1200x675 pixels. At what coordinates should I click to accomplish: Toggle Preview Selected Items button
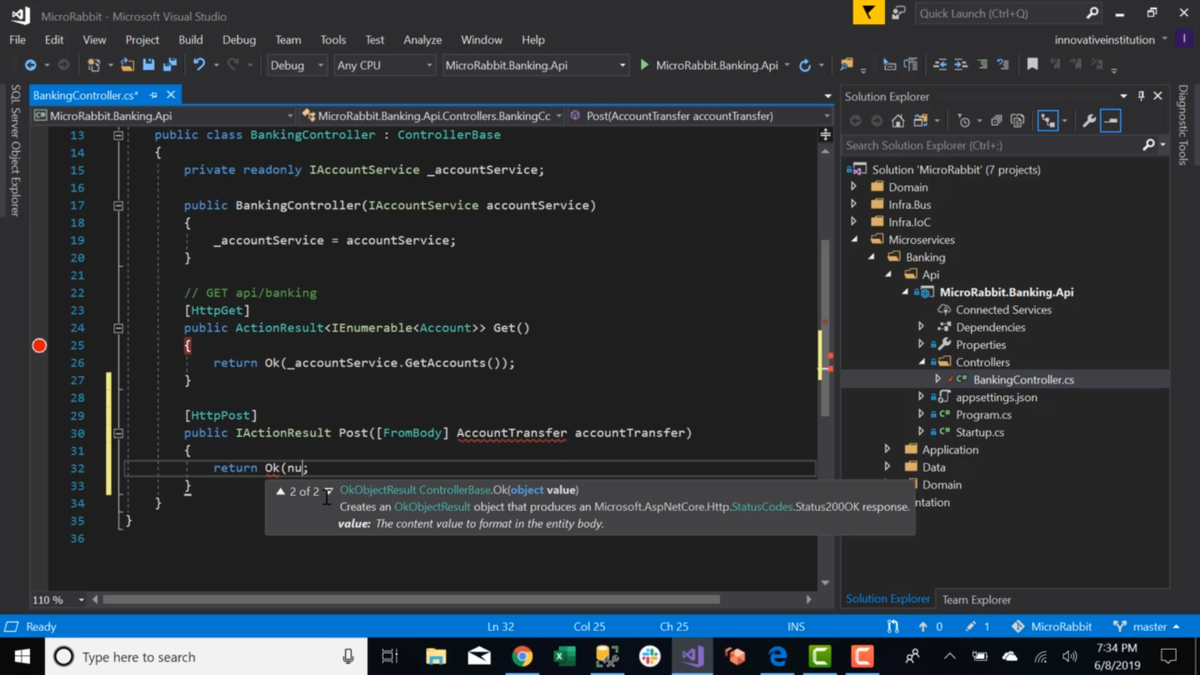pos(1111,121)
